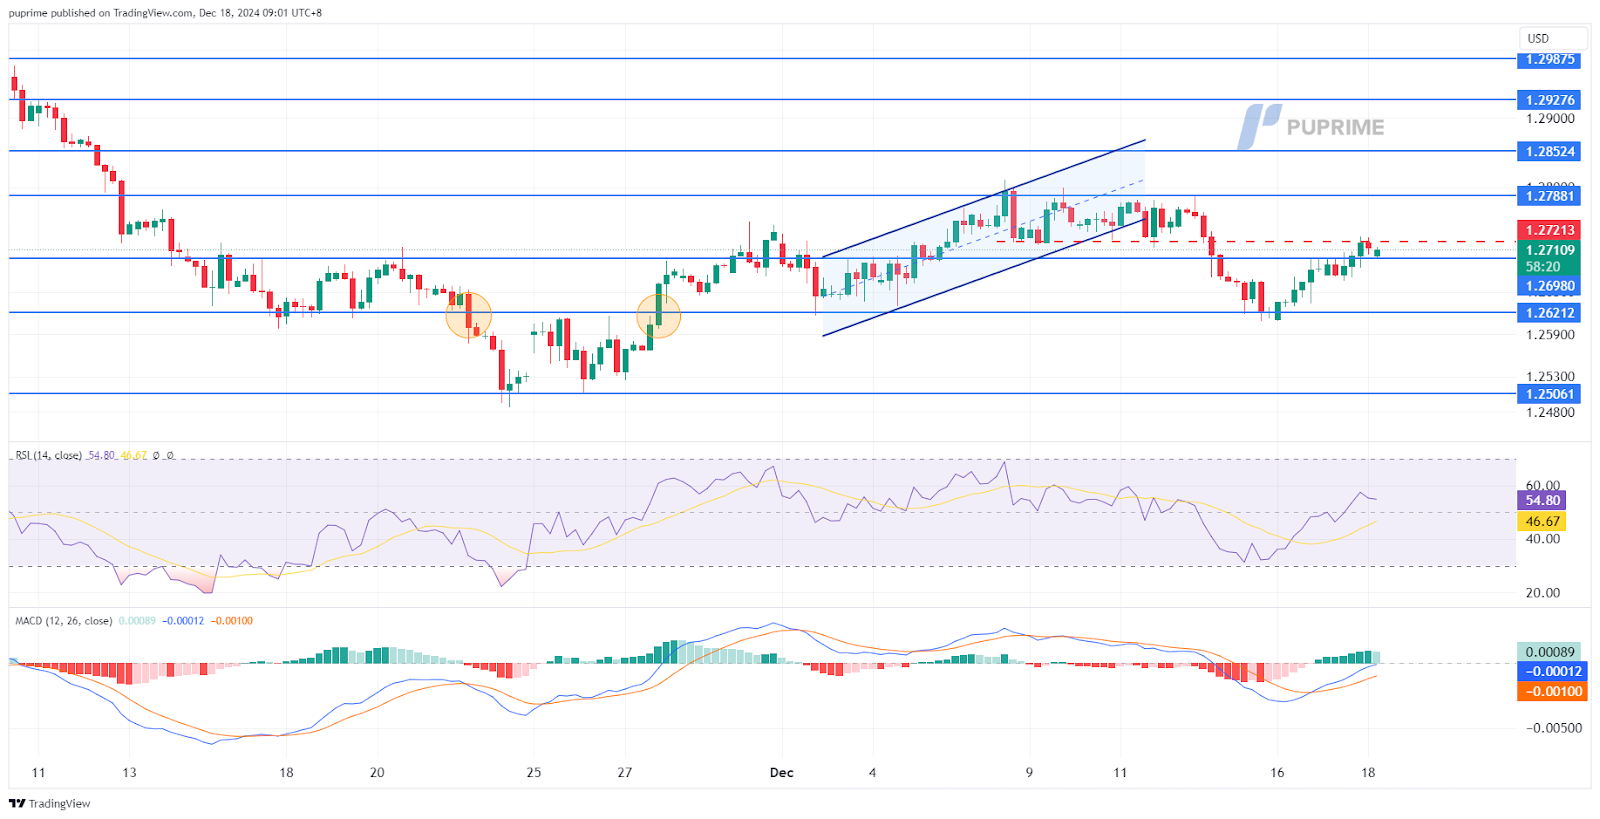Click the 9 date label on time axis

tap(1029, 772)
